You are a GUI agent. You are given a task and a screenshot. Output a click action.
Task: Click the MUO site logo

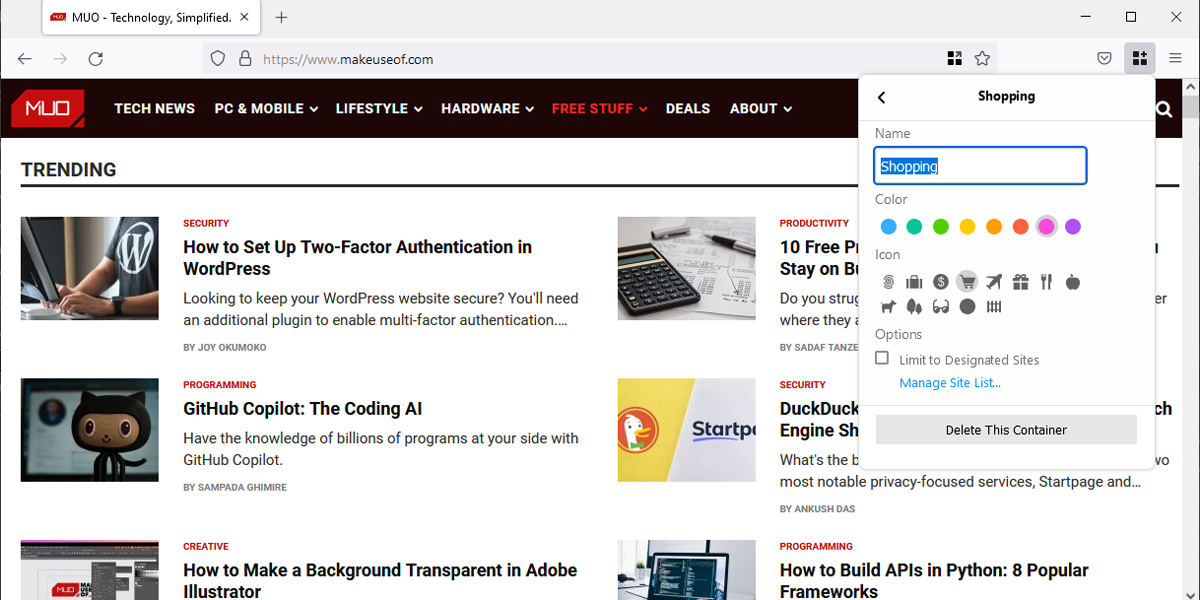click(x=47, y=108)
